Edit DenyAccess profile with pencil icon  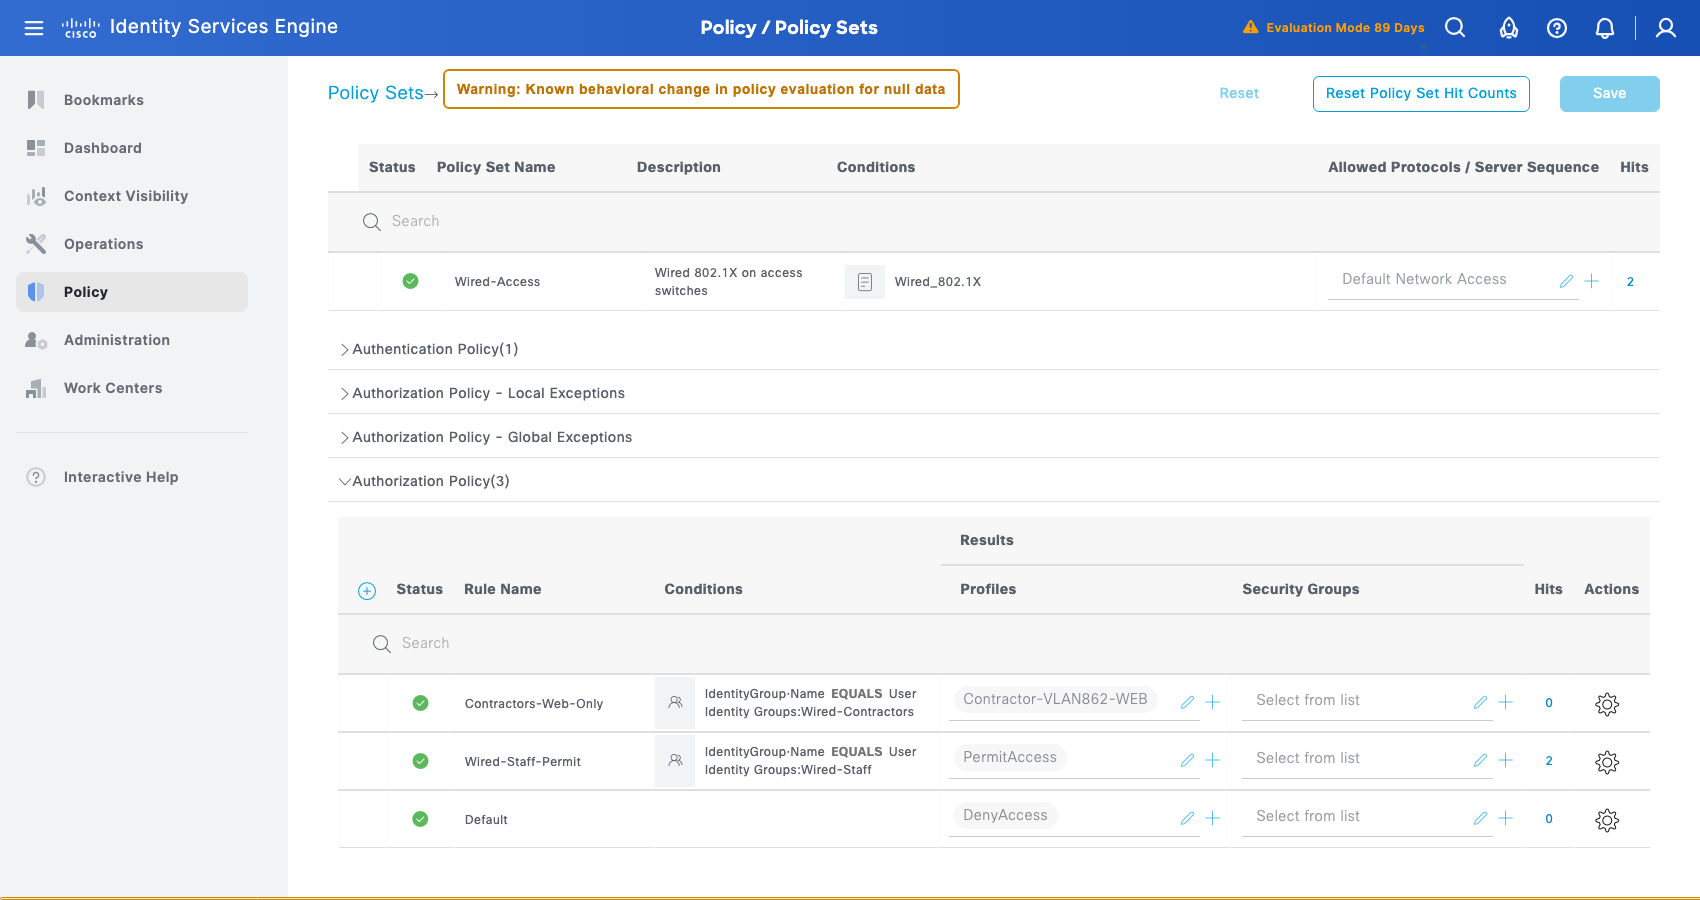tap(1187, 819)
